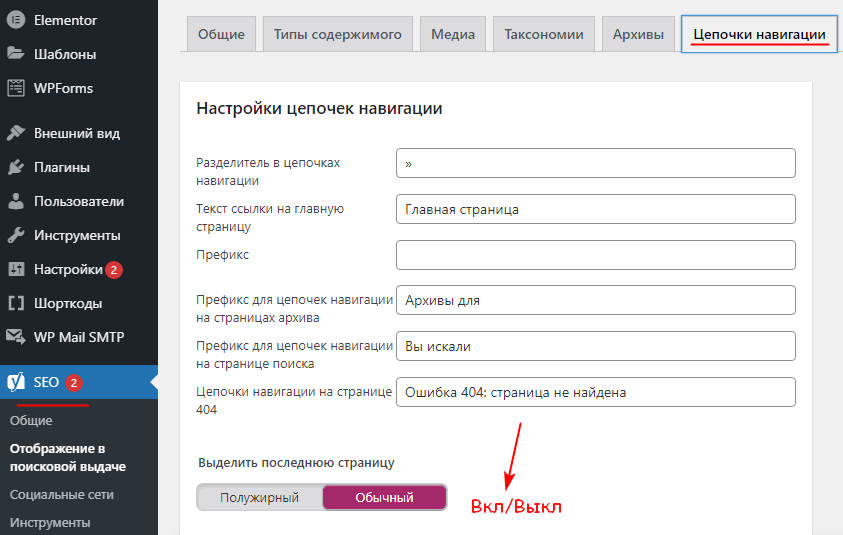Switch to the Типы содержимого tab
843x535 pixels.
[338, 34]
